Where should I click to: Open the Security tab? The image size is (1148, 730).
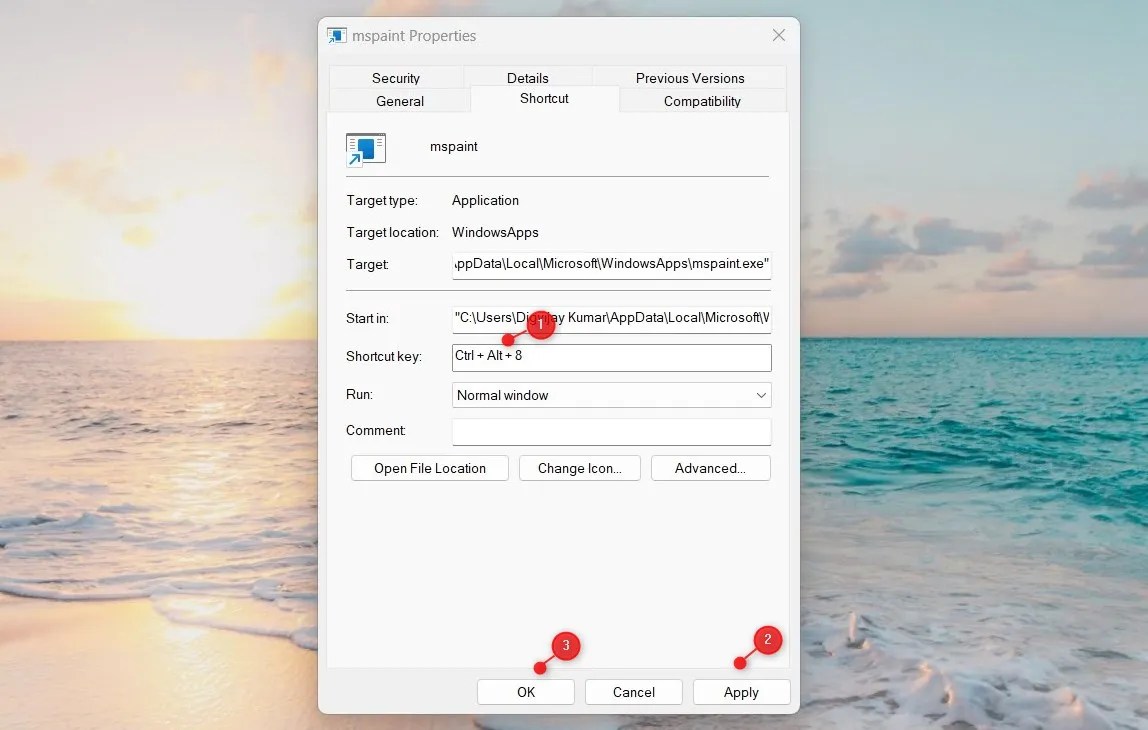click(396, 77)
